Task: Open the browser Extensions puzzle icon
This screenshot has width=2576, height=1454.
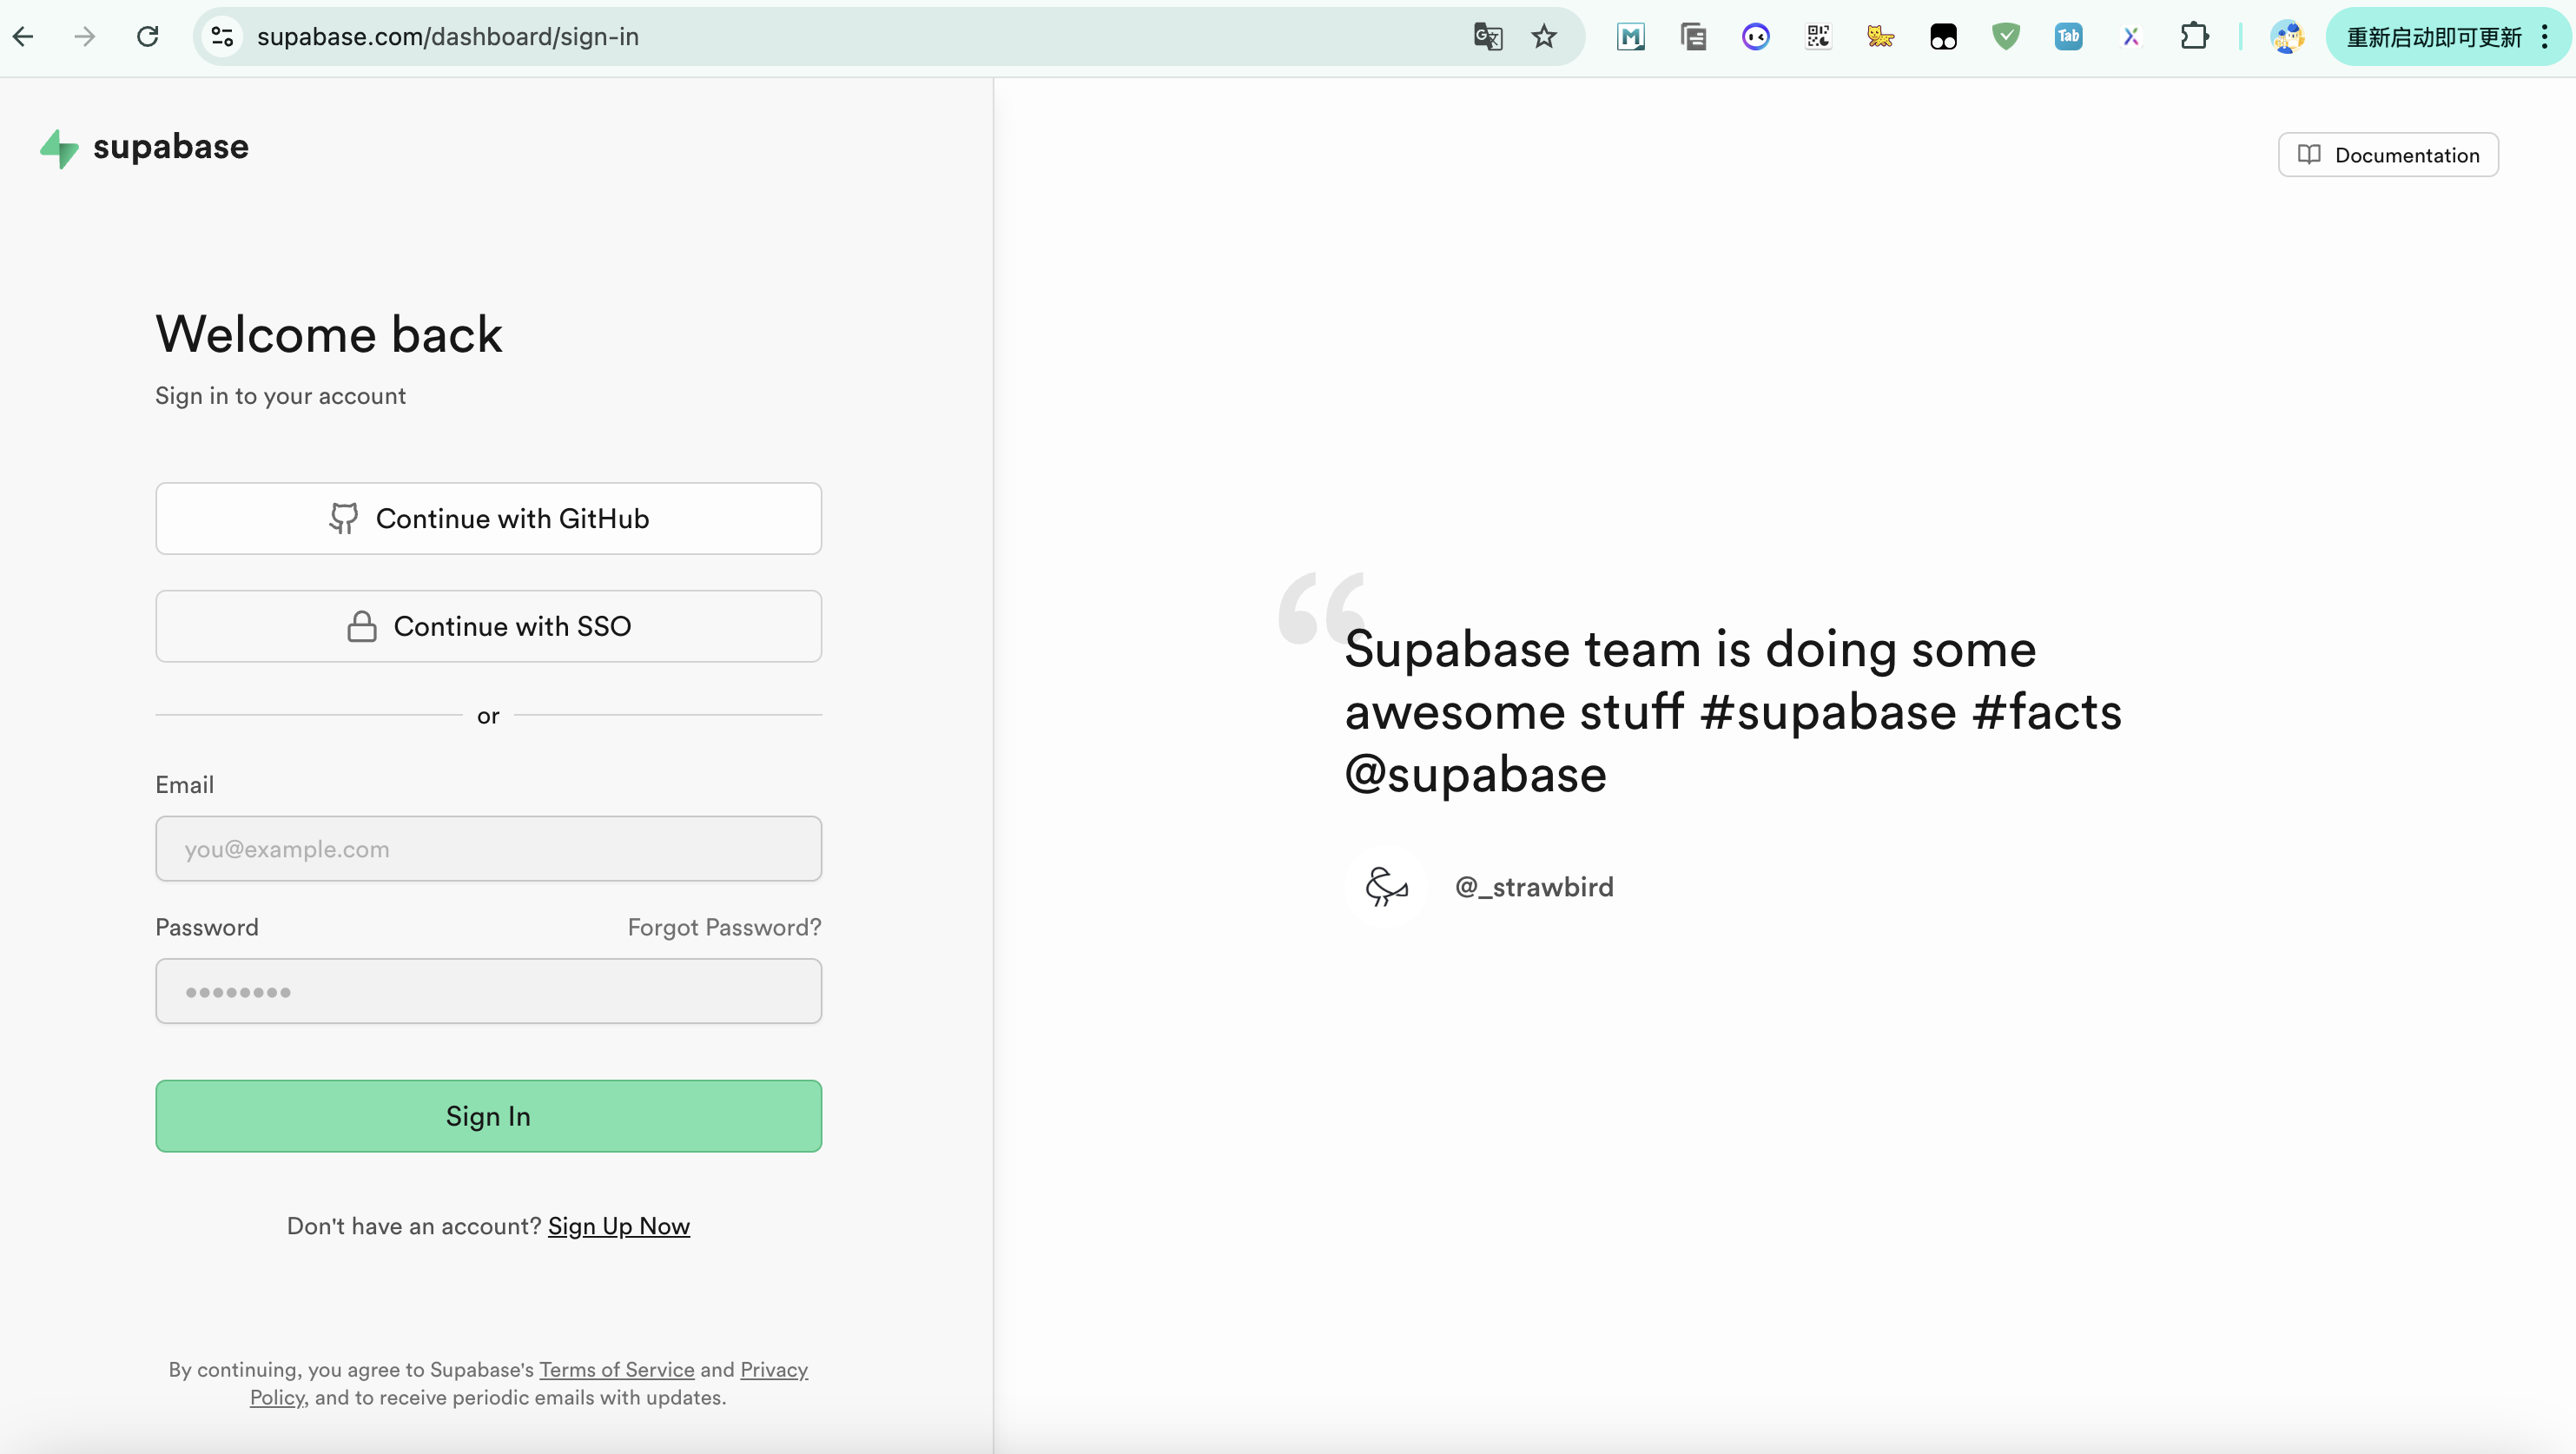Action: click(x=2193, y=37)
